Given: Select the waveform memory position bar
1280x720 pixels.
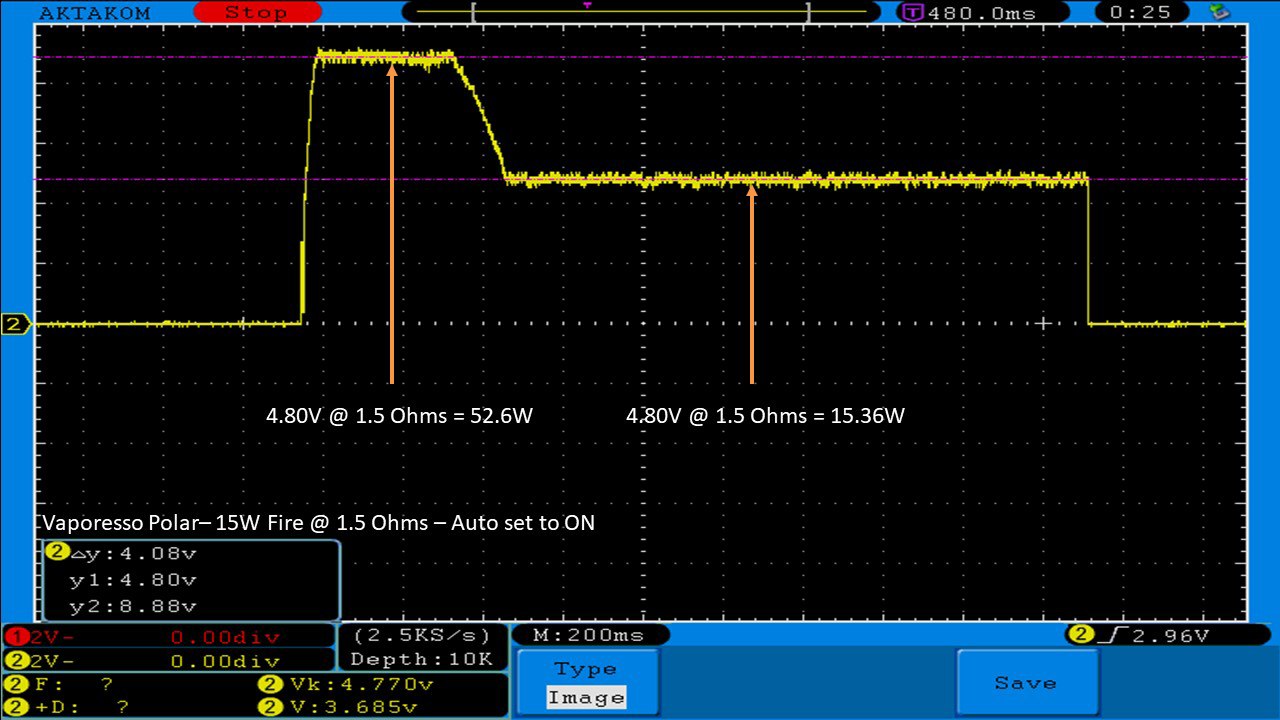Looking at the screenshot, I should point(640,12).
